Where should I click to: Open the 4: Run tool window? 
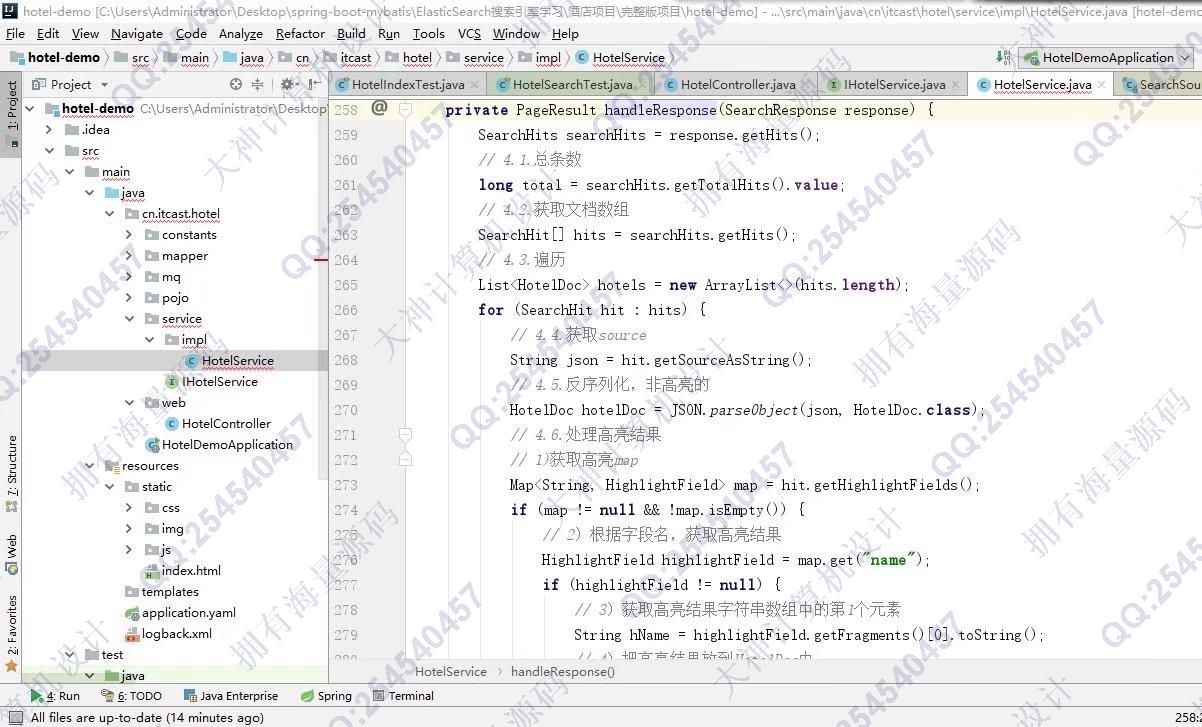tap(55, 696)
